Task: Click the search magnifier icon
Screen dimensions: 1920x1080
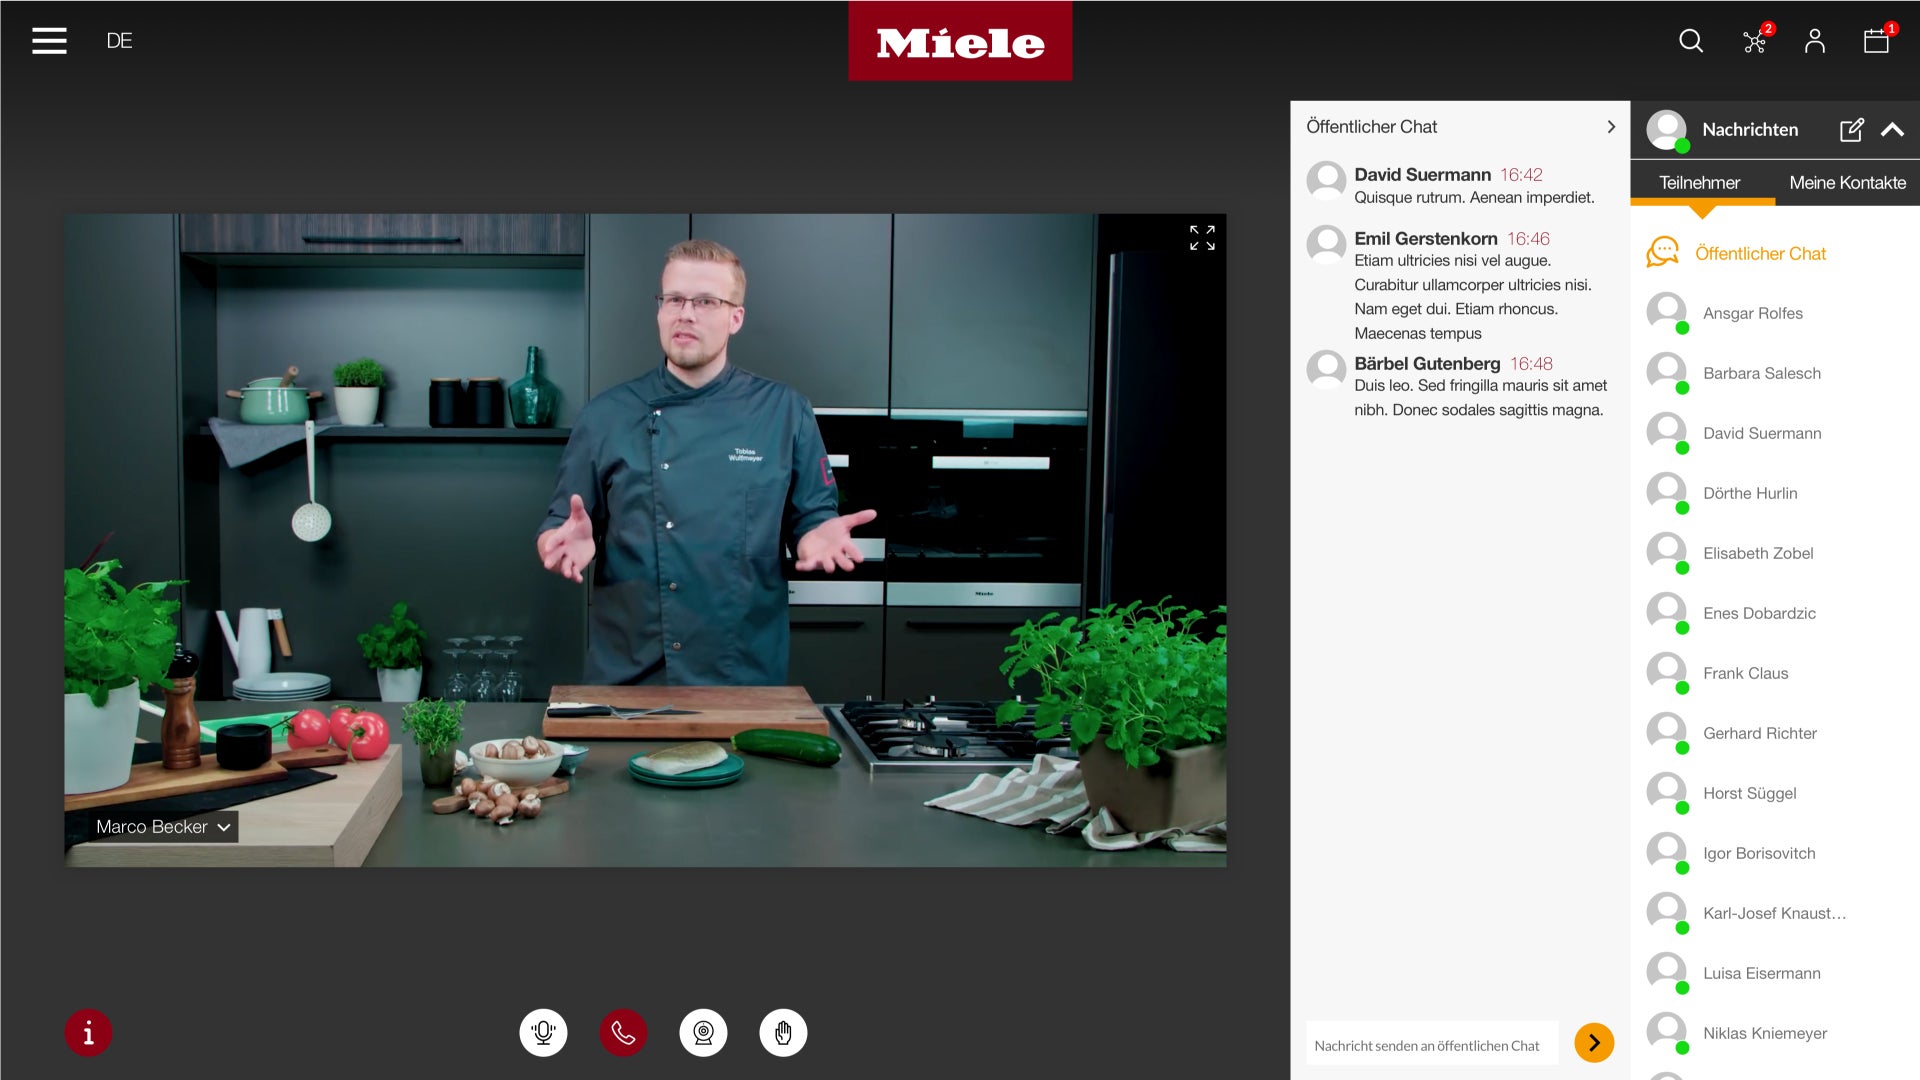Action: tap(1690, 41)
